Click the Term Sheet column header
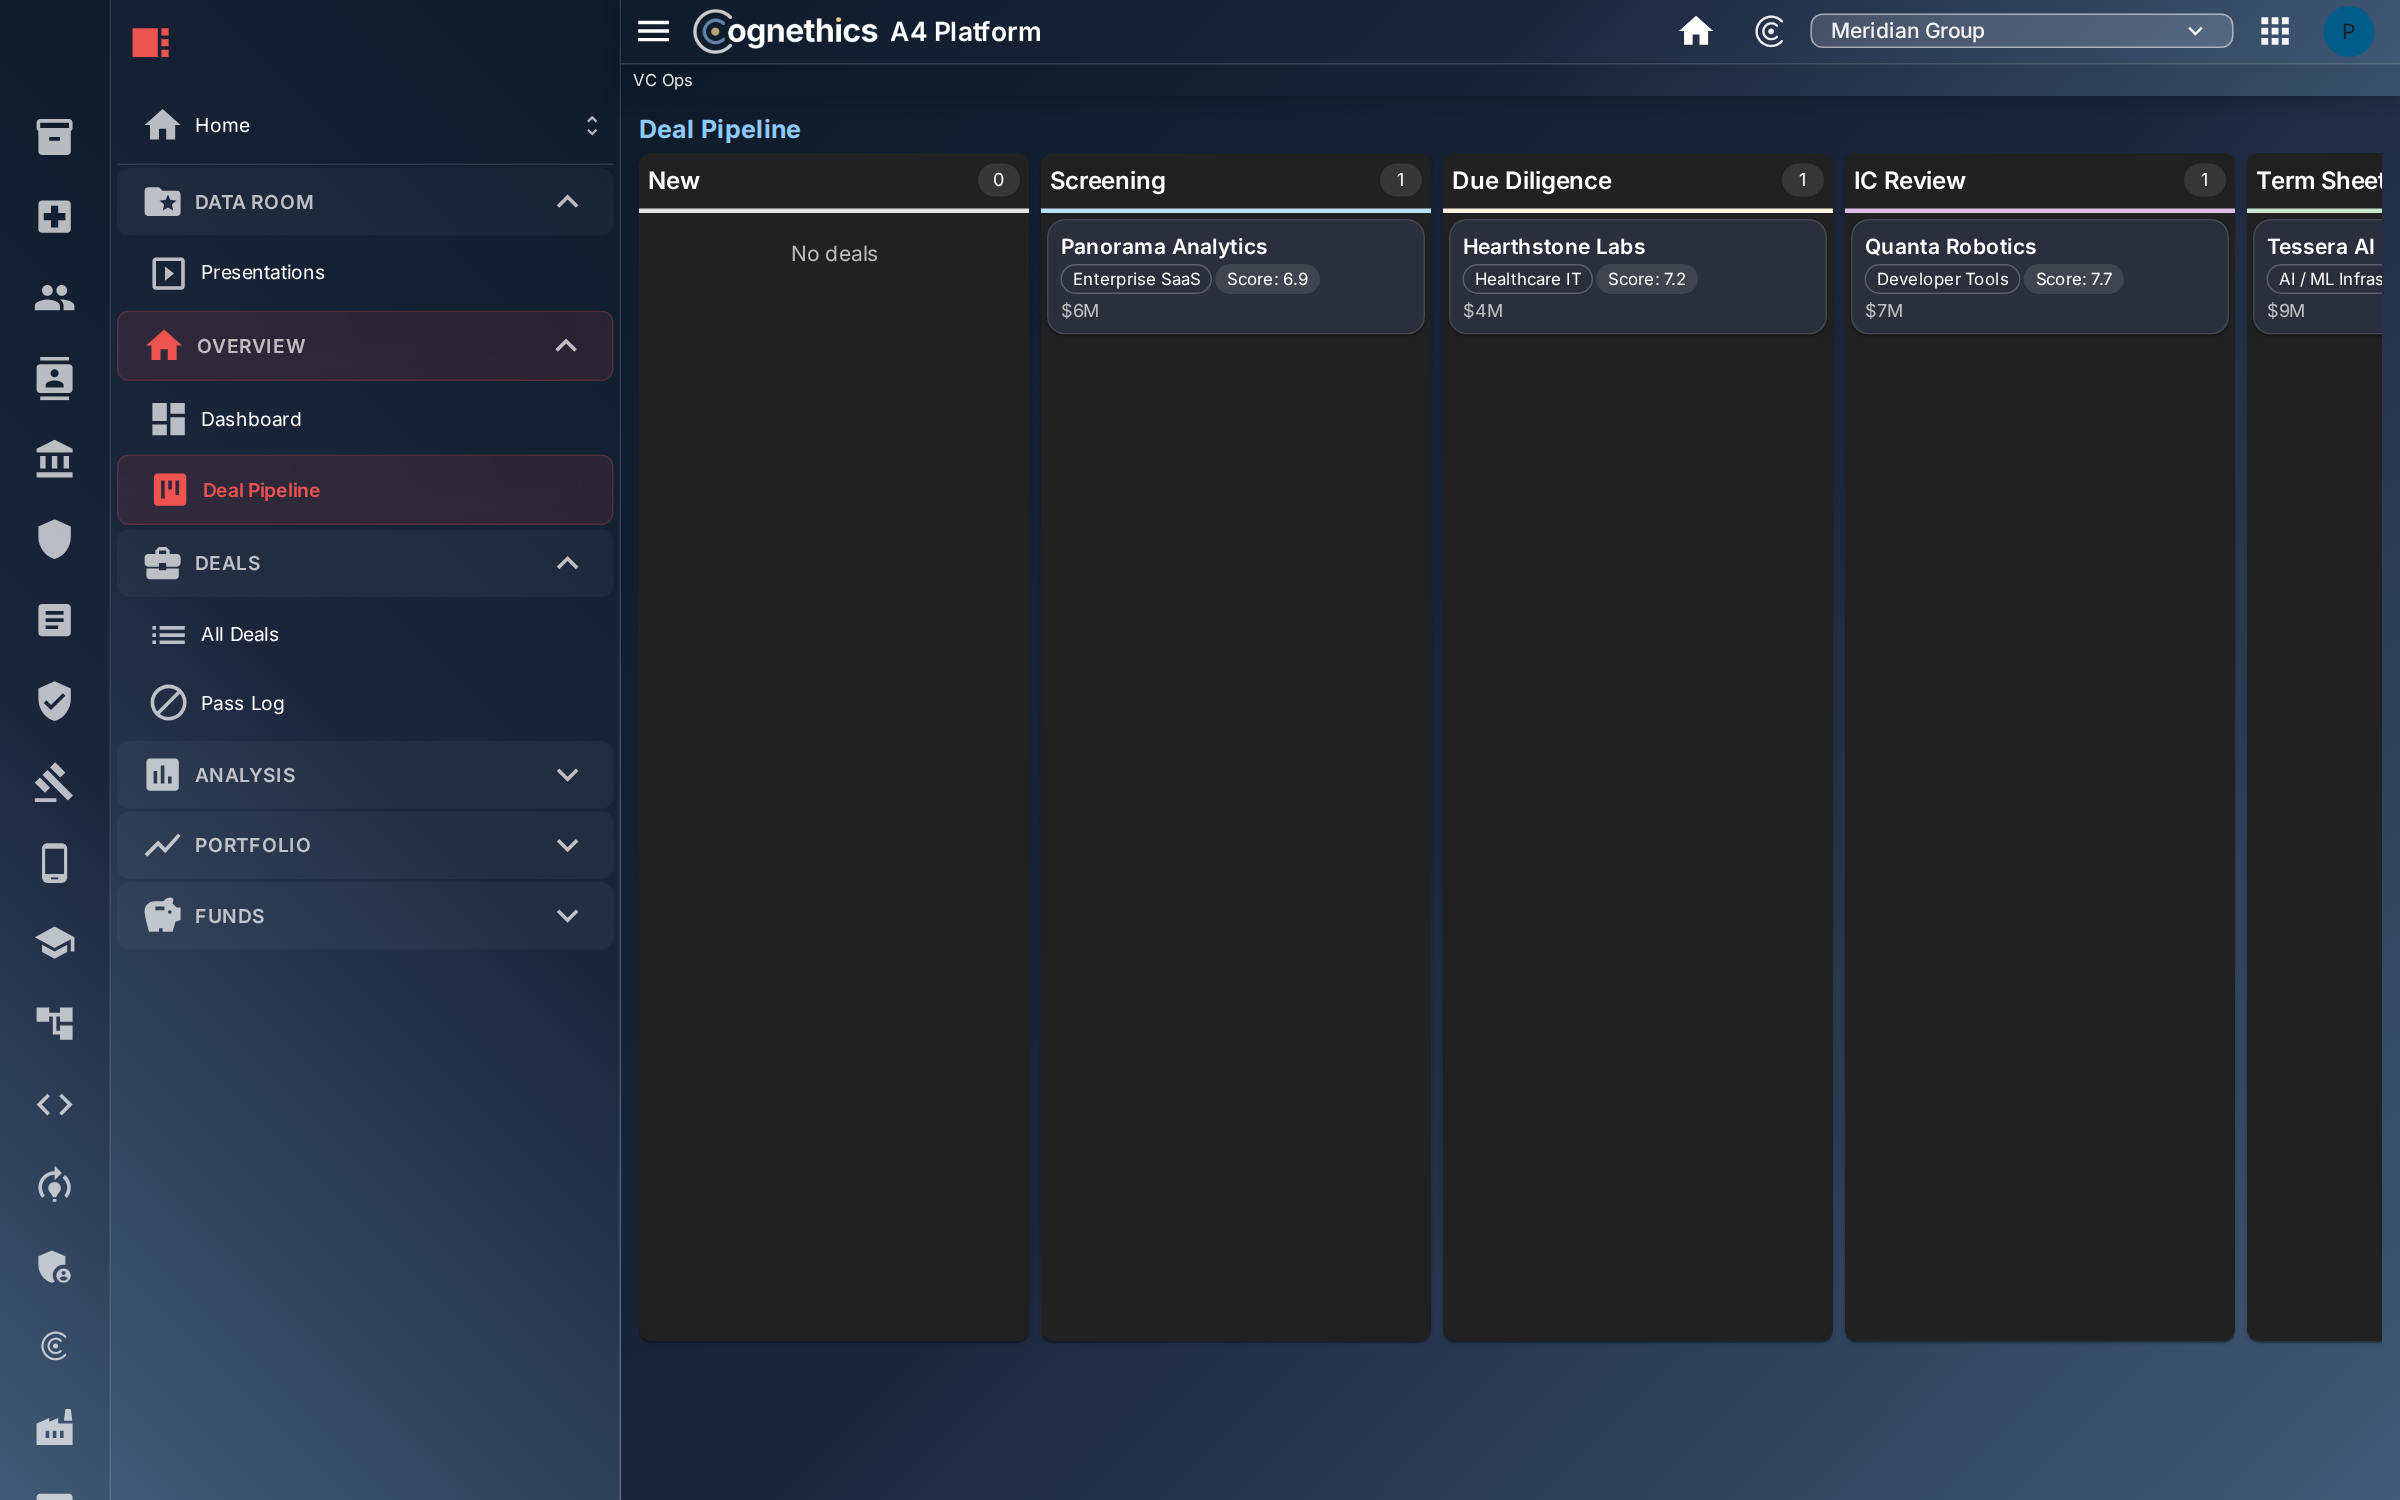The image size is (2400, 1500). (2314, 181)
